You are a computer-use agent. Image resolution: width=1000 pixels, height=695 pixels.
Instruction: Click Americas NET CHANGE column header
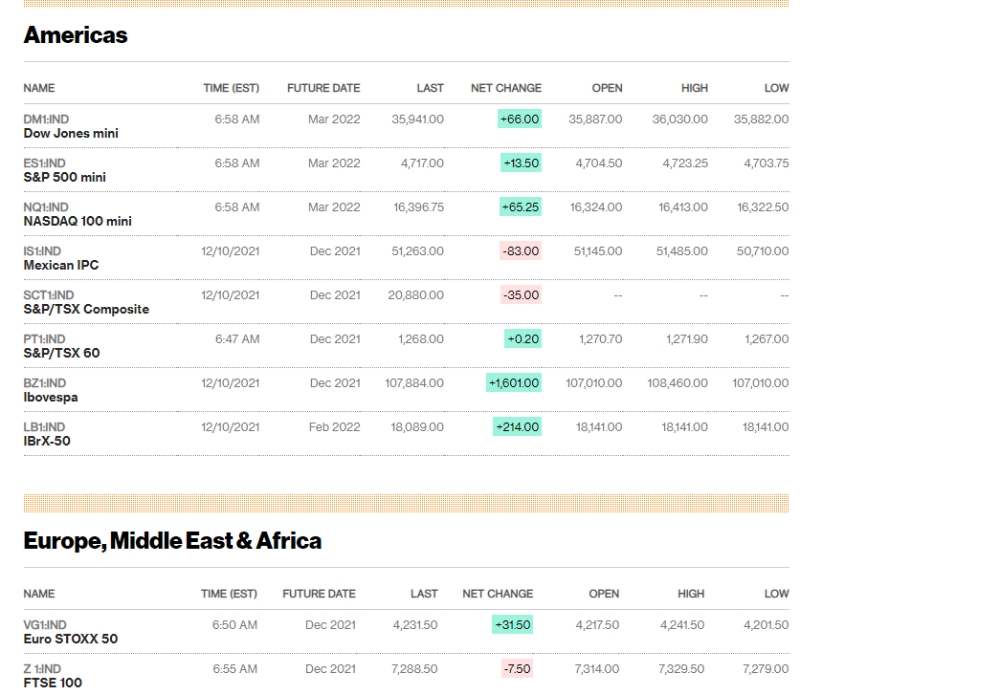coord(506,88)
